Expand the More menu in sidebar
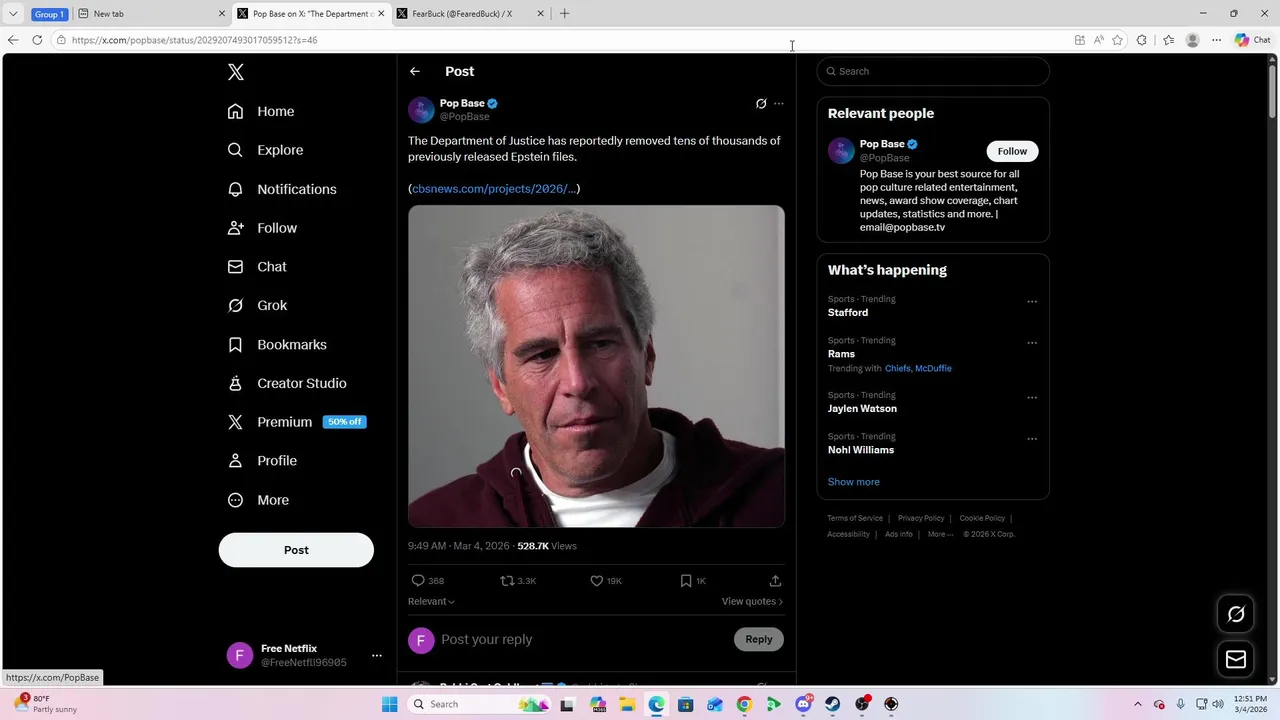 tap(258, 500)
